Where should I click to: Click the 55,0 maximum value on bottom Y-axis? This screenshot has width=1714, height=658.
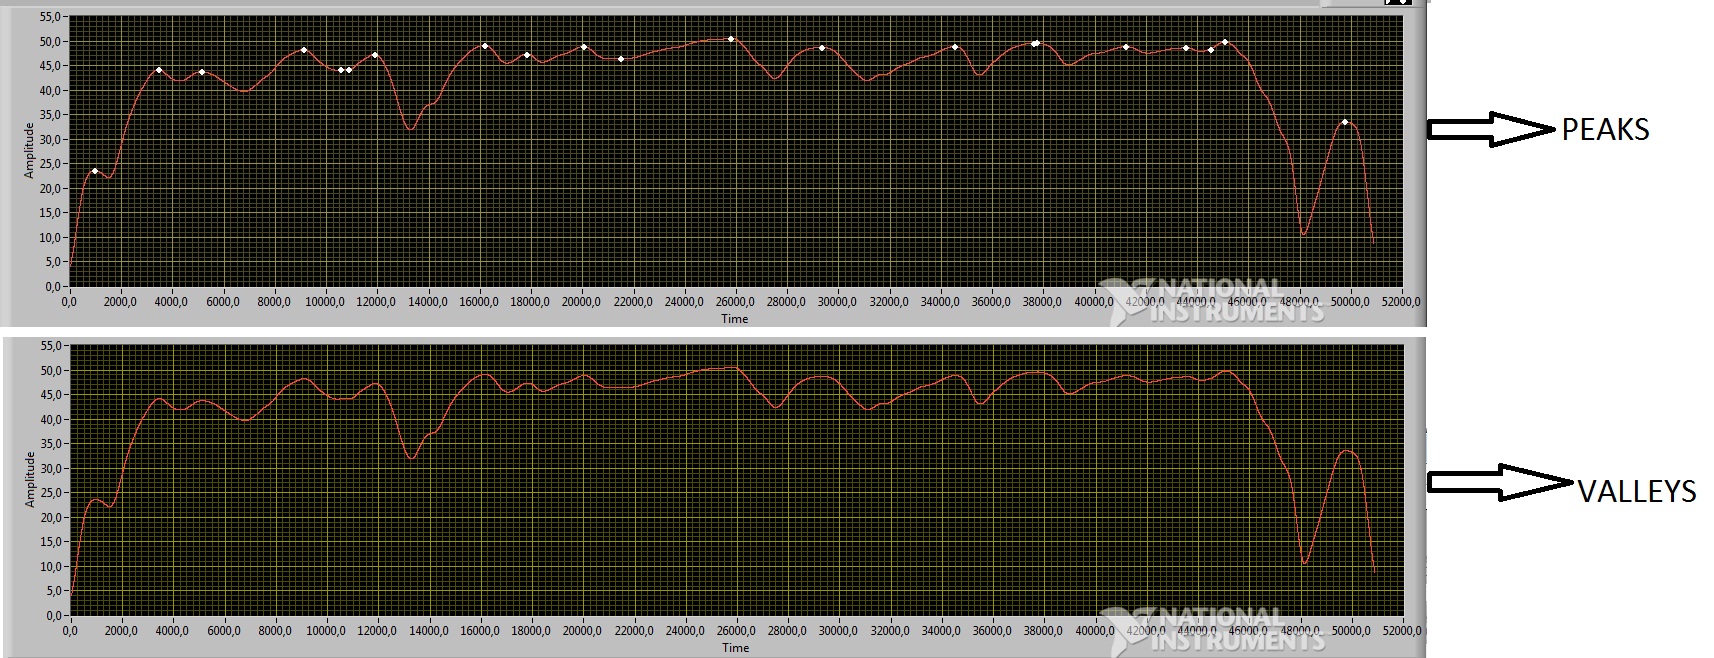coord(49,346)
